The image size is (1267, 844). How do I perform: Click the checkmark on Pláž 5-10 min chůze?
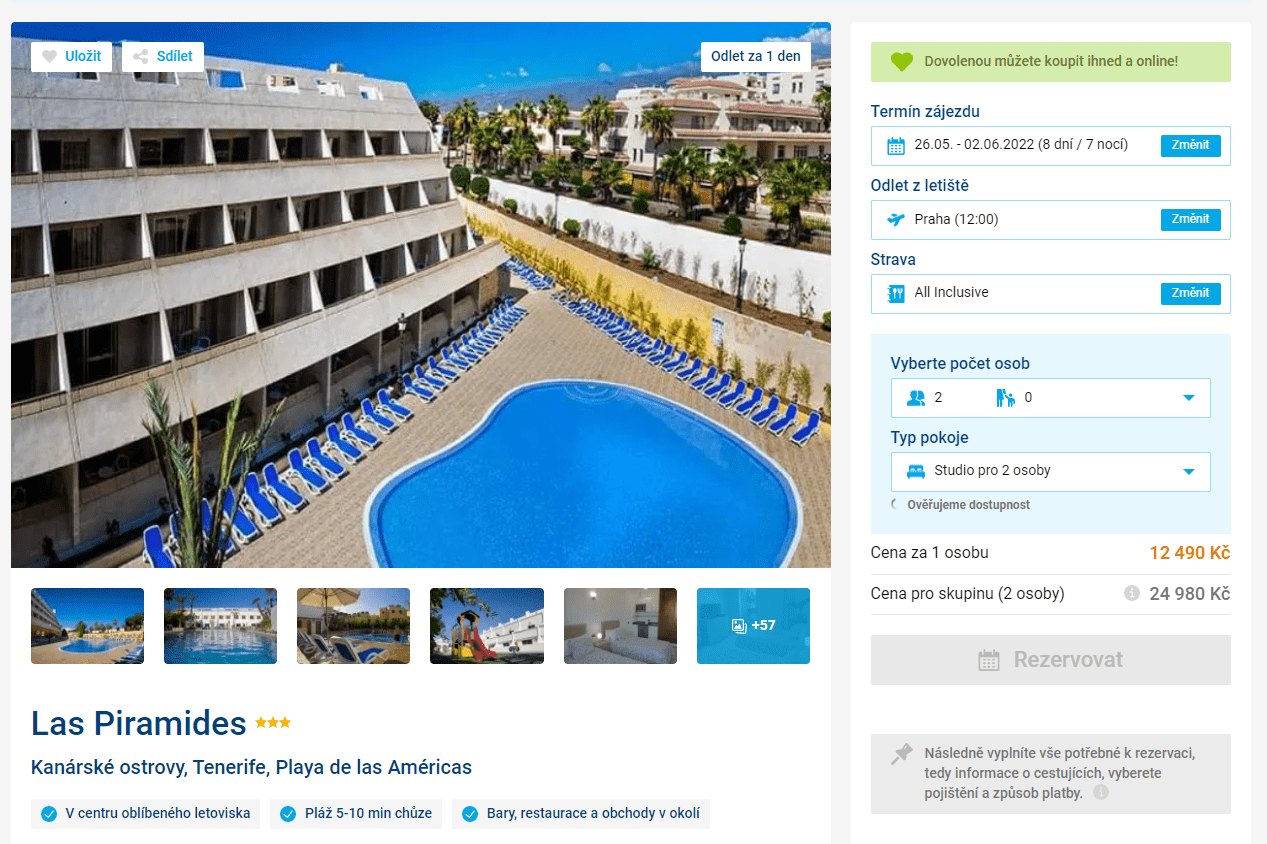288,814
